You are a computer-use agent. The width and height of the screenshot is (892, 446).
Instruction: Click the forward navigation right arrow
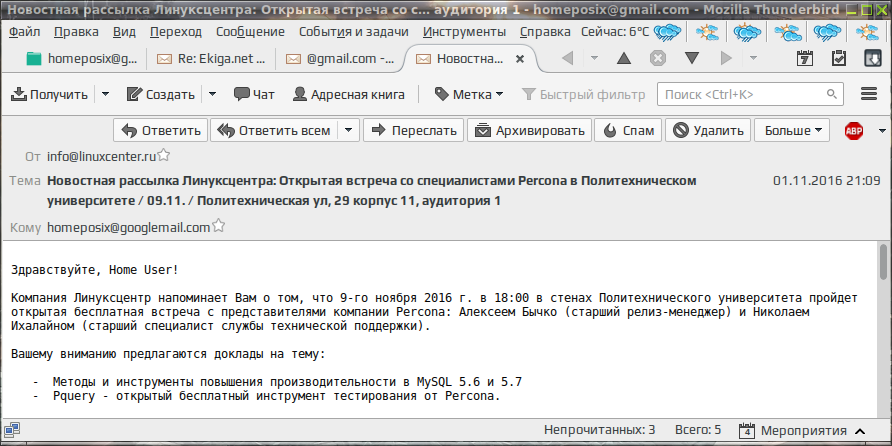pyautogui.click(x=726, y=58)
